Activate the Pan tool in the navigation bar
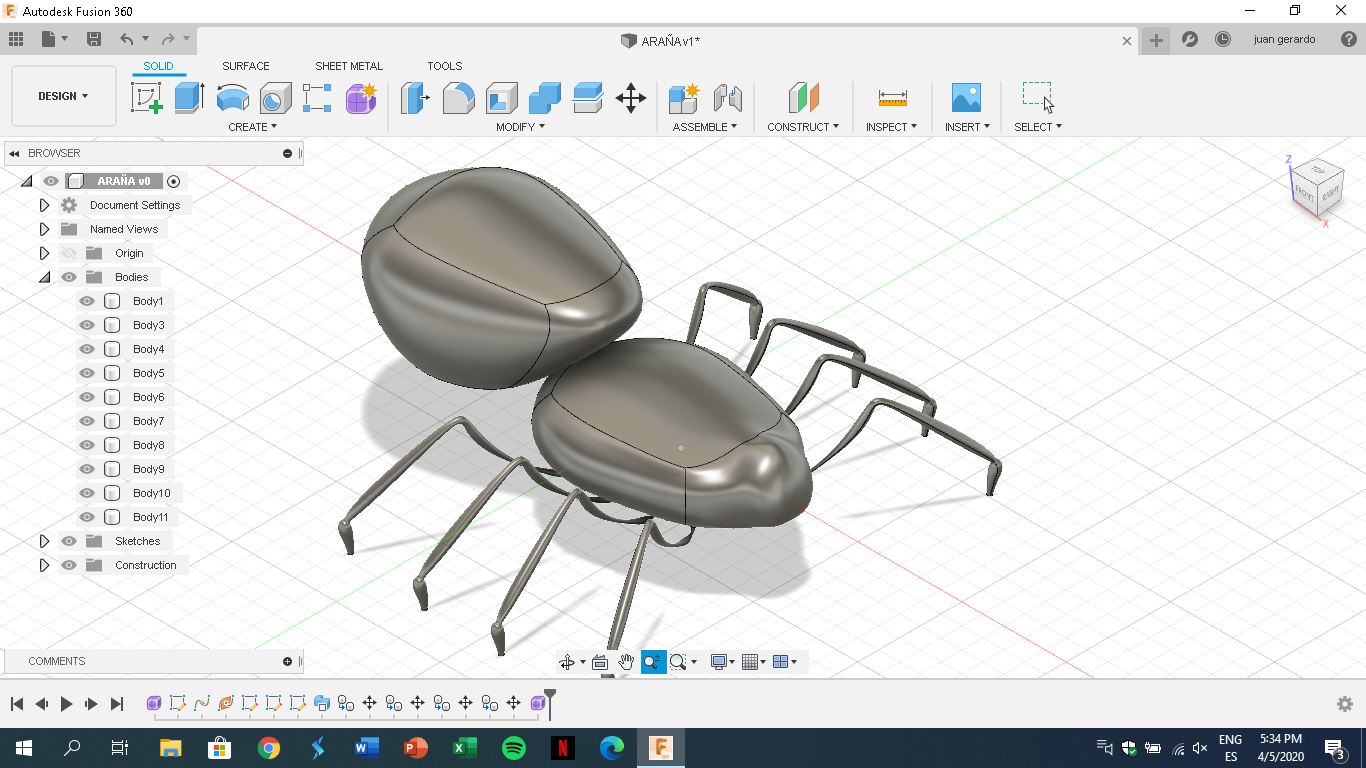The width and height of the screenshot is (1366, 768). pyautogui.click(x=626, y=661)
